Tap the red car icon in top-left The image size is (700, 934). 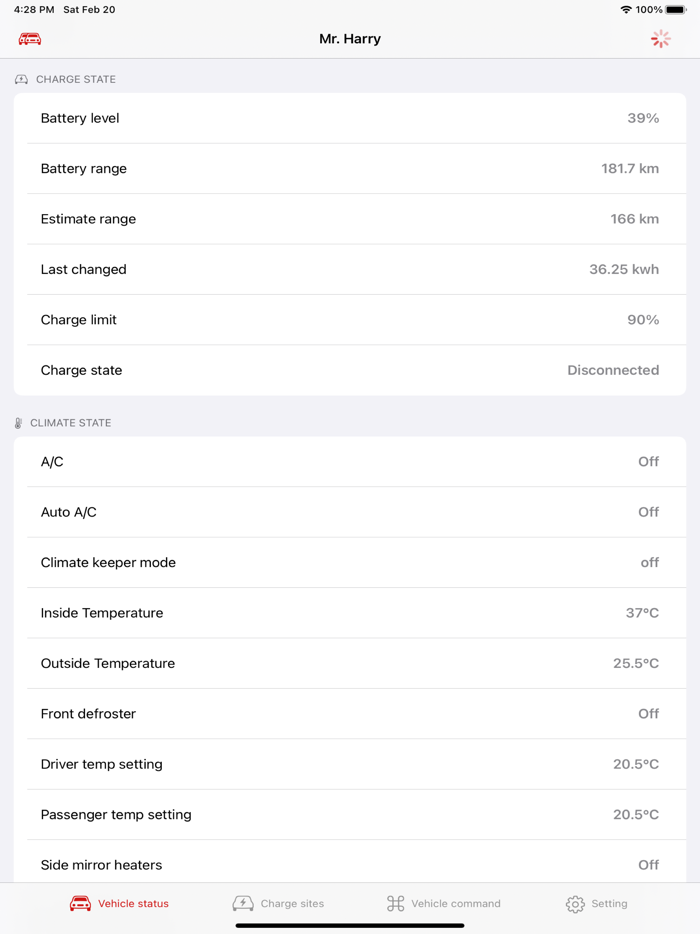pos(30,39)
